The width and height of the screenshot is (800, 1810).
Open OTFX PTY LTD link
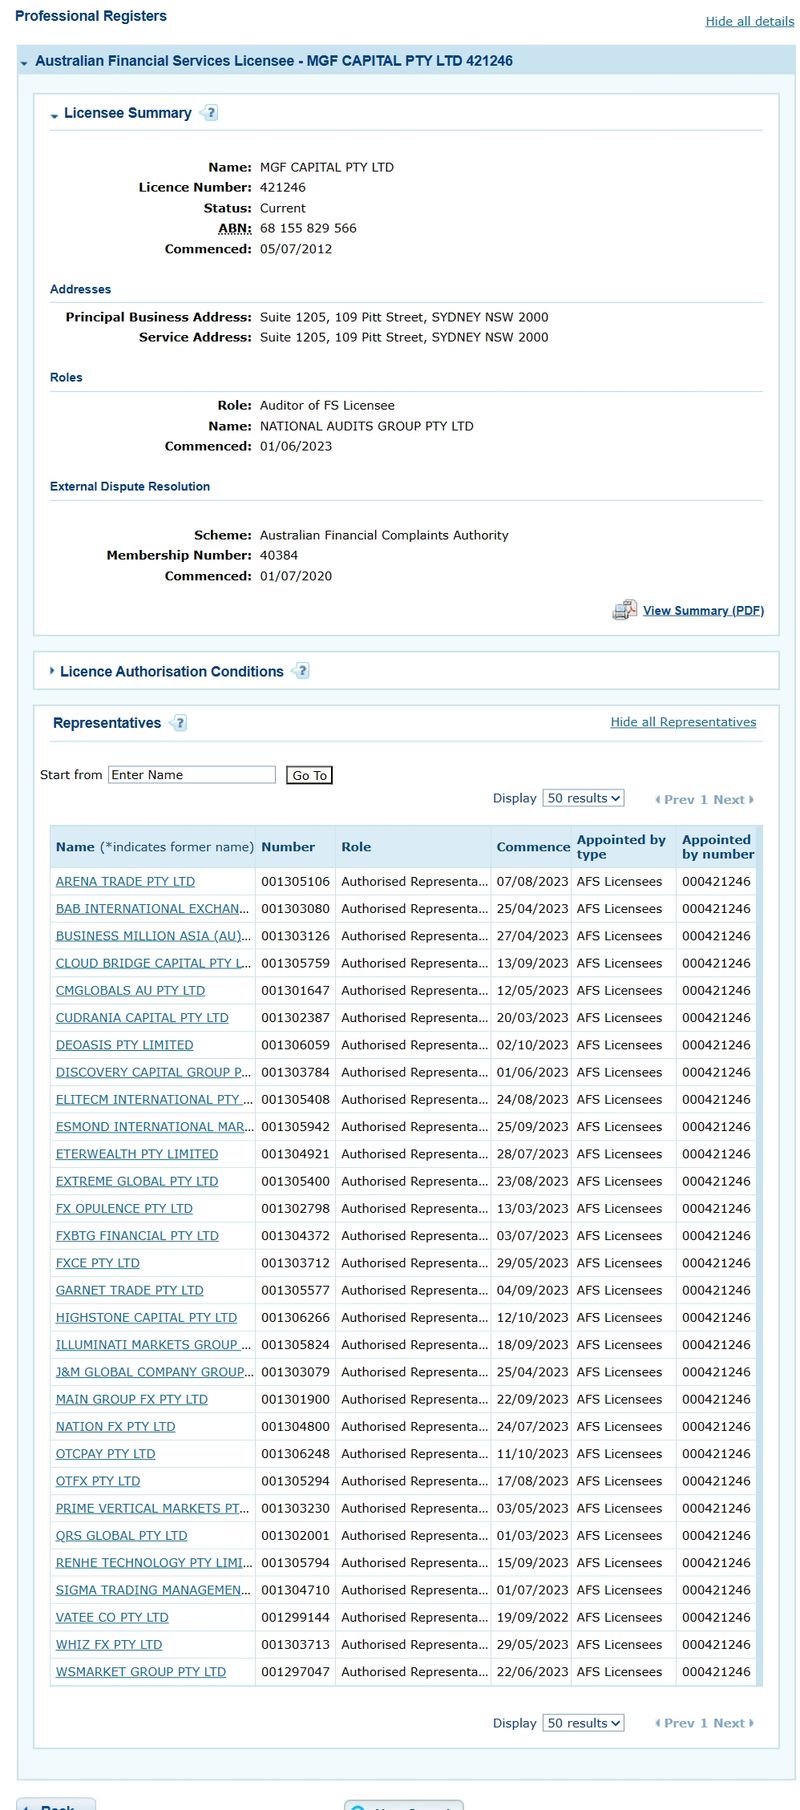coord(98,1481)
